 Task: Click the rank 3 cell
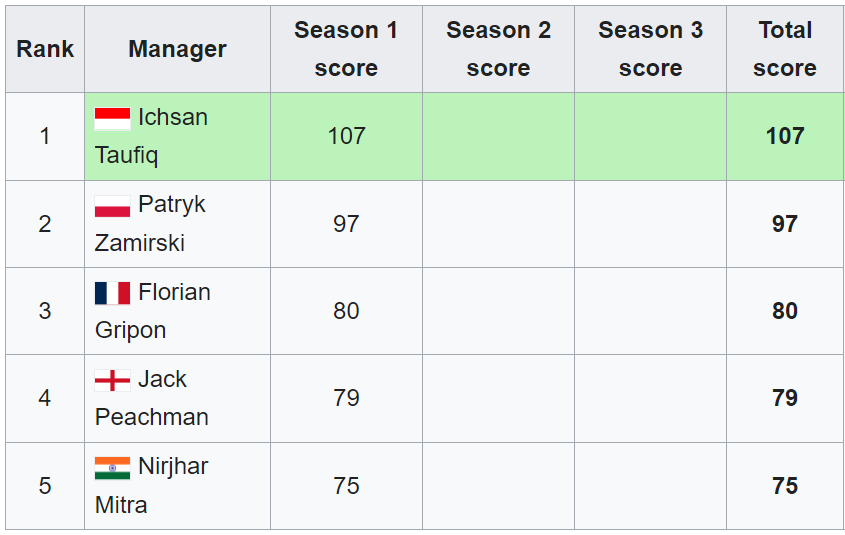point(45,311)
